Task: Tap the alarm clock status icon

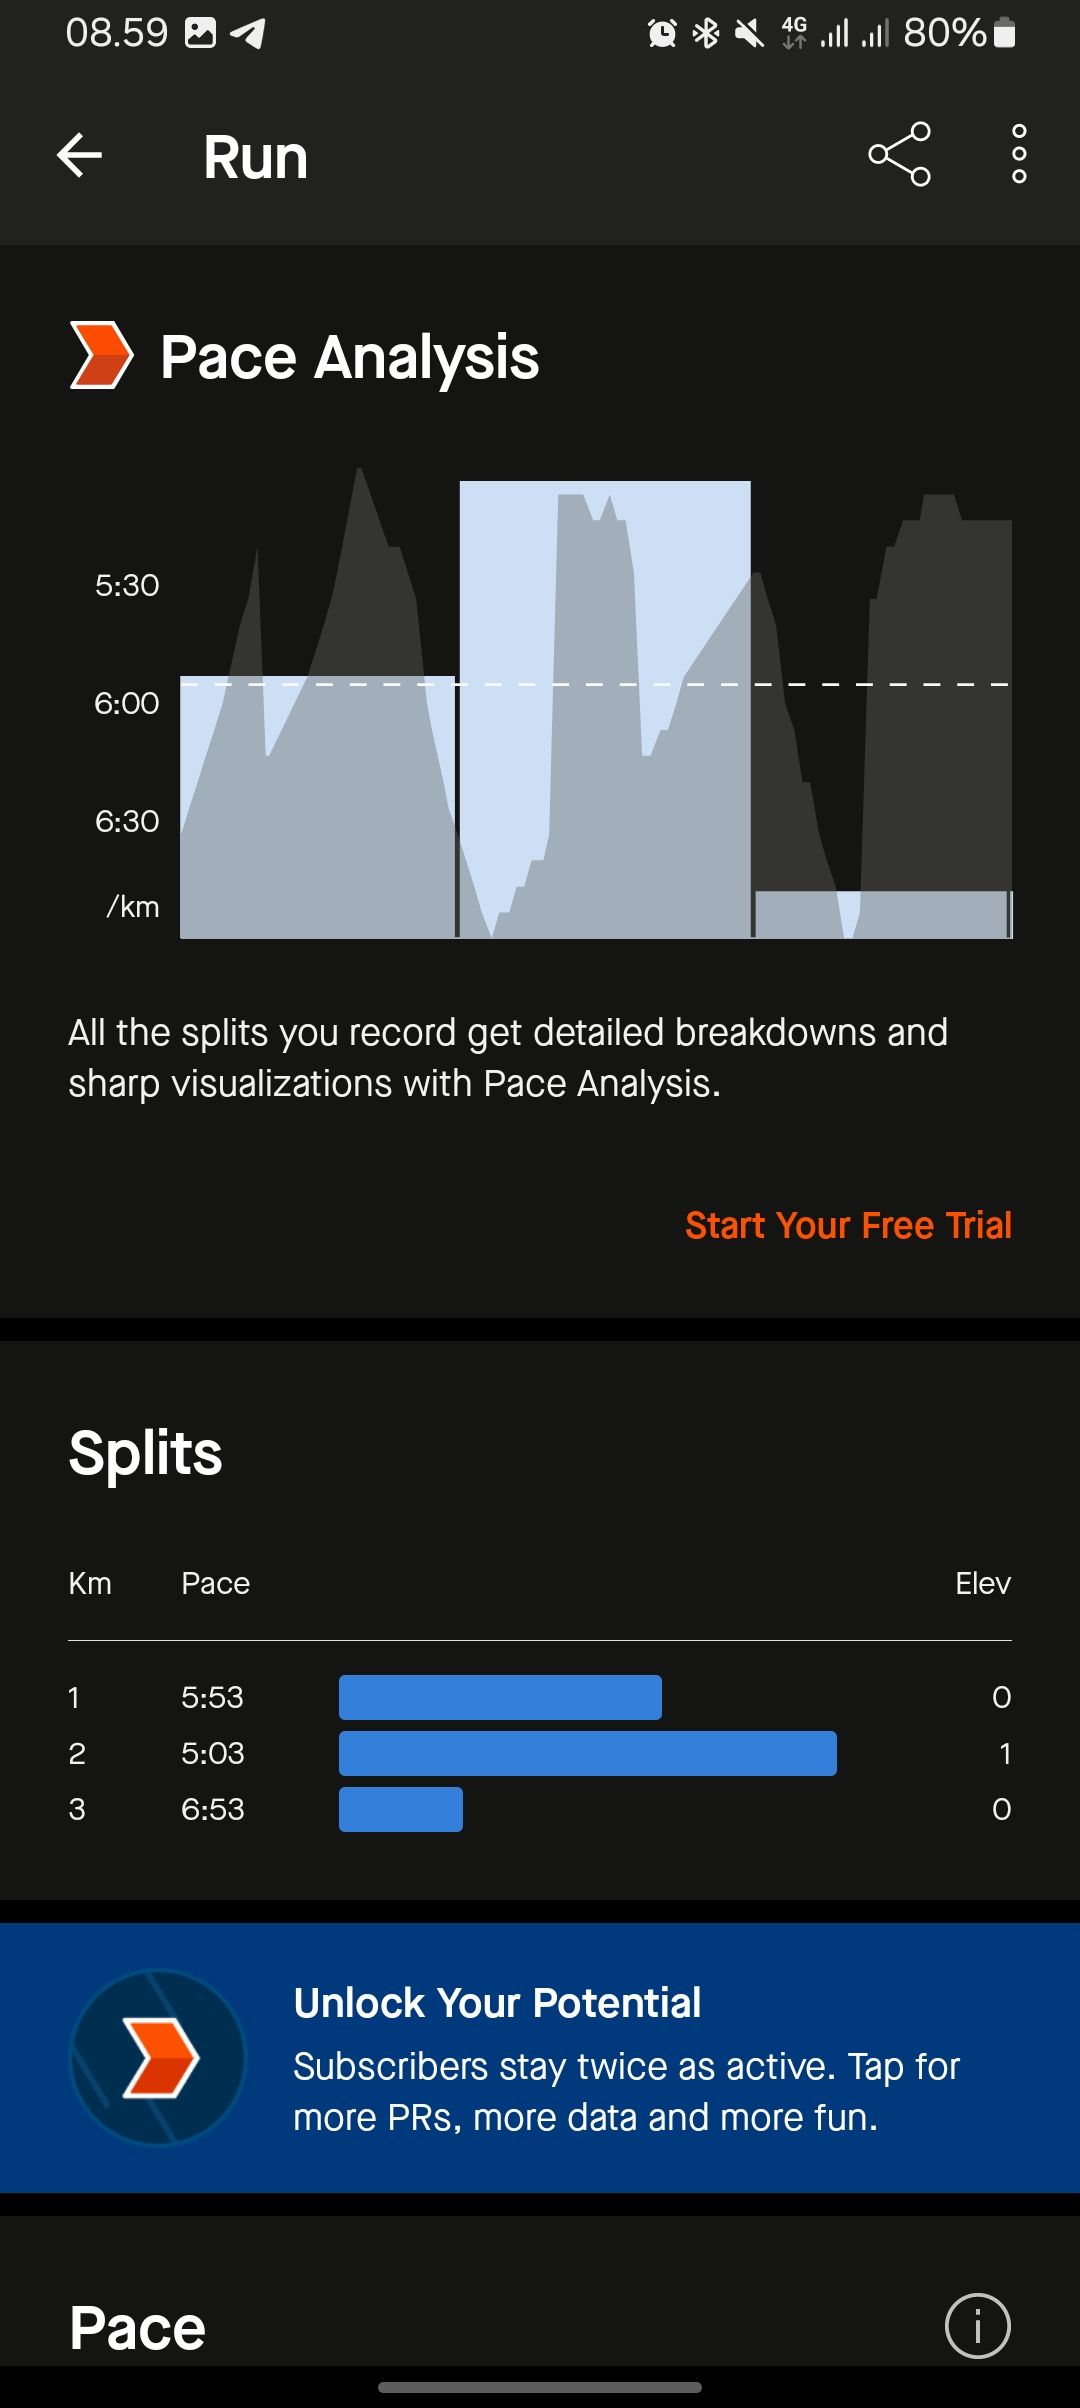Action: (661, 34)
